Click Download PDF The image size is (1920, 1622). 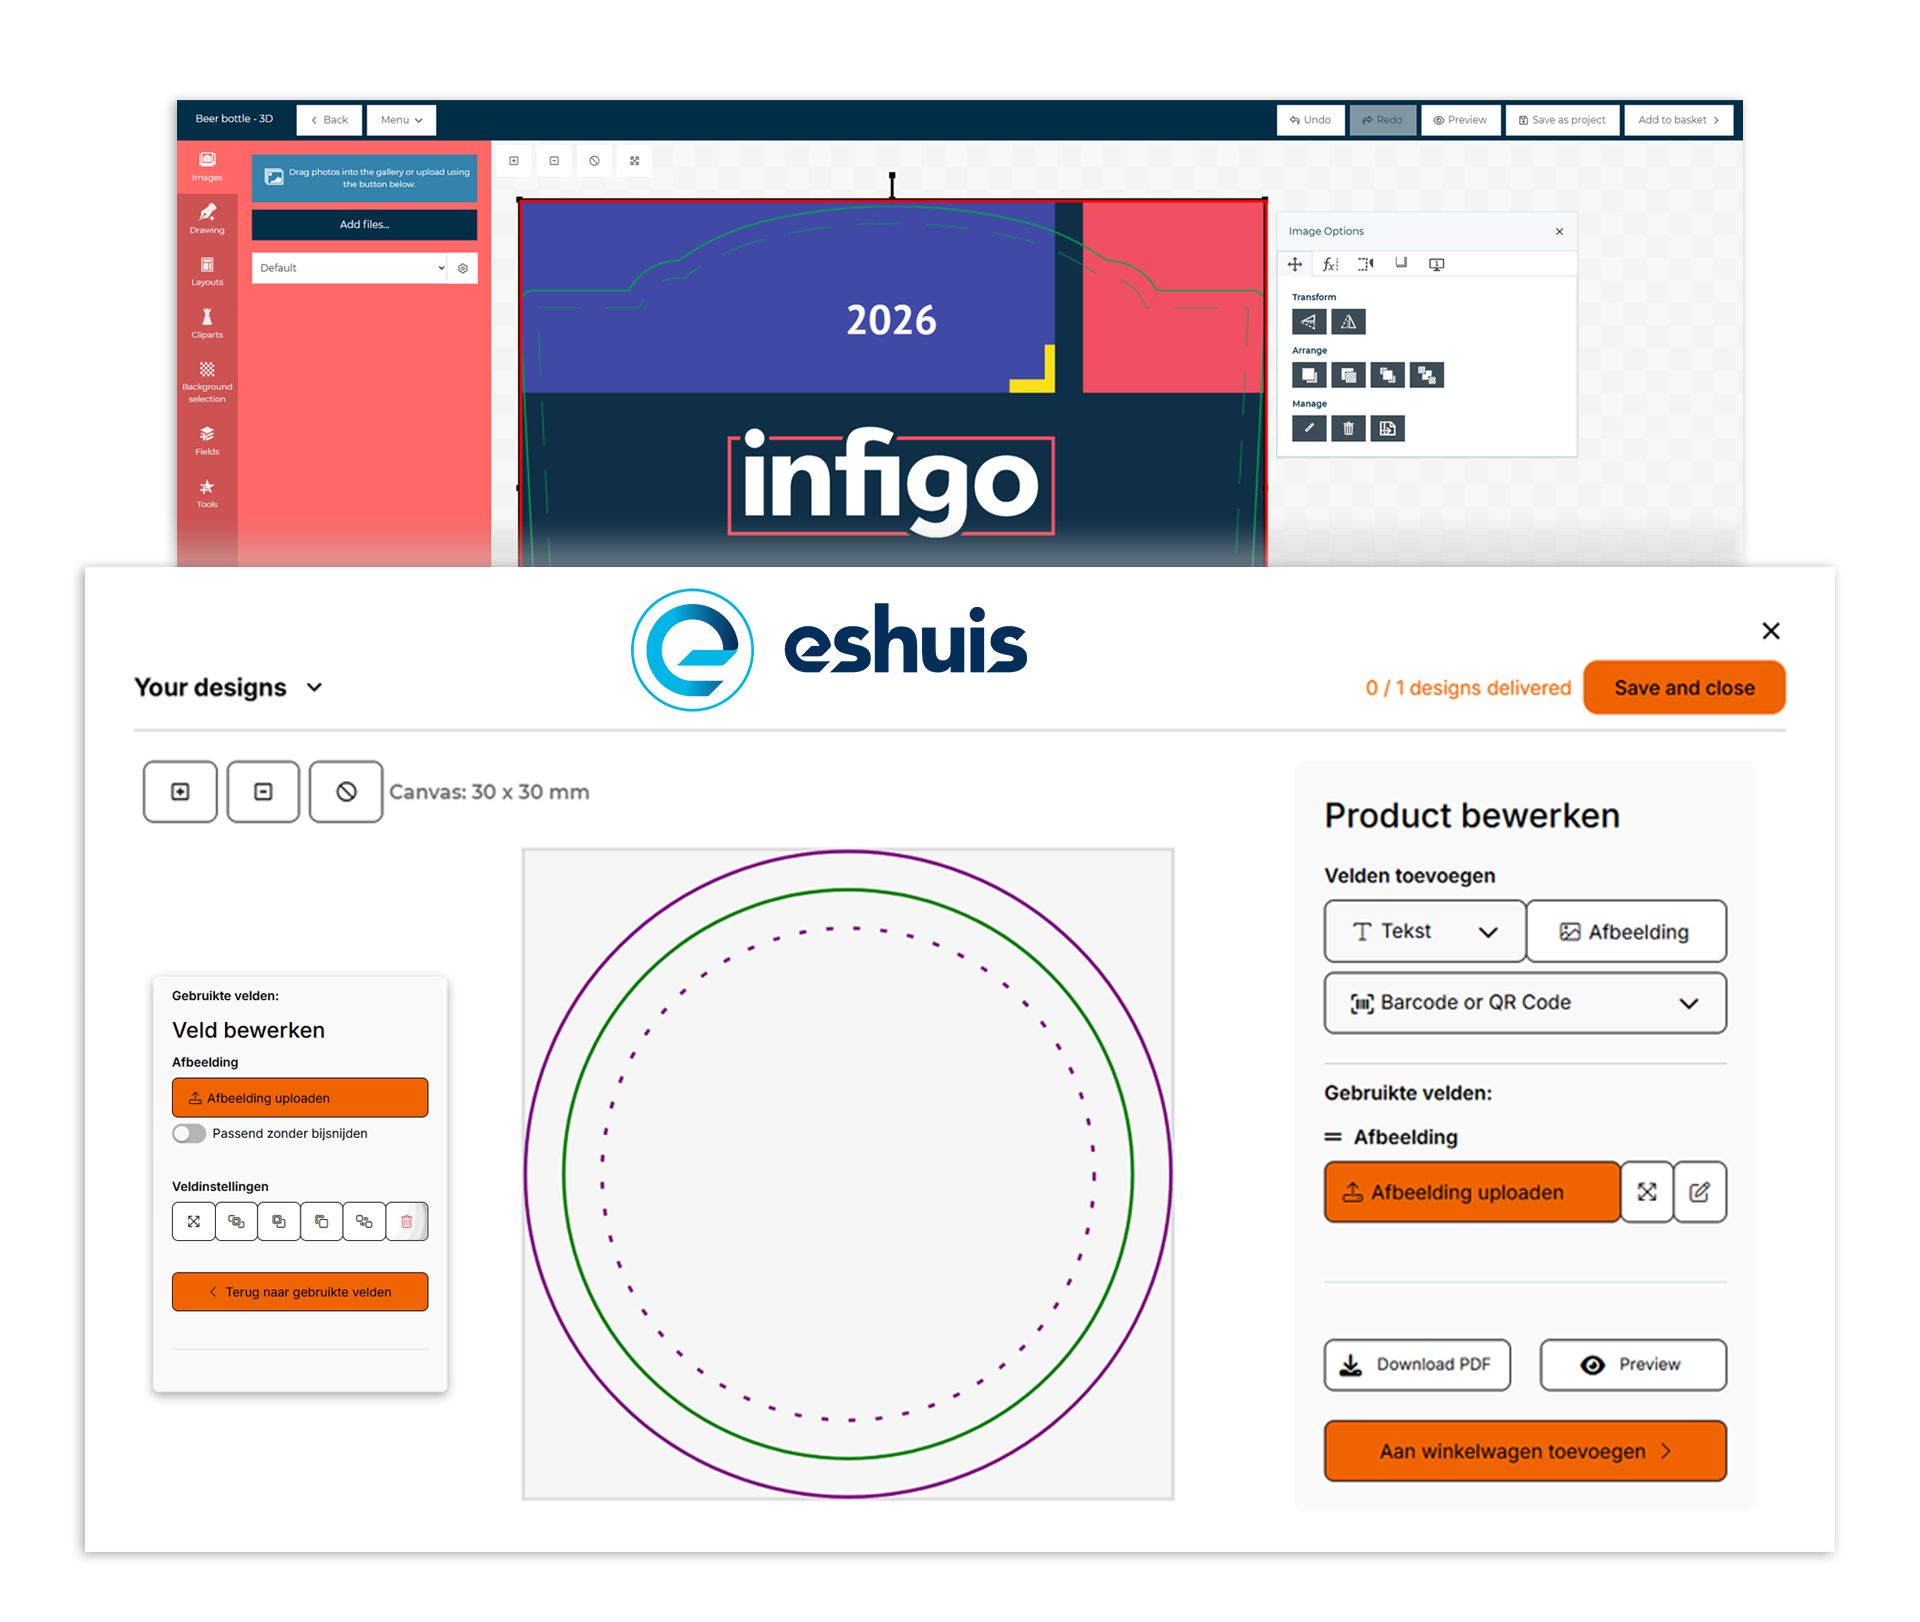pyautogui.click(x=1418, y=1365)
